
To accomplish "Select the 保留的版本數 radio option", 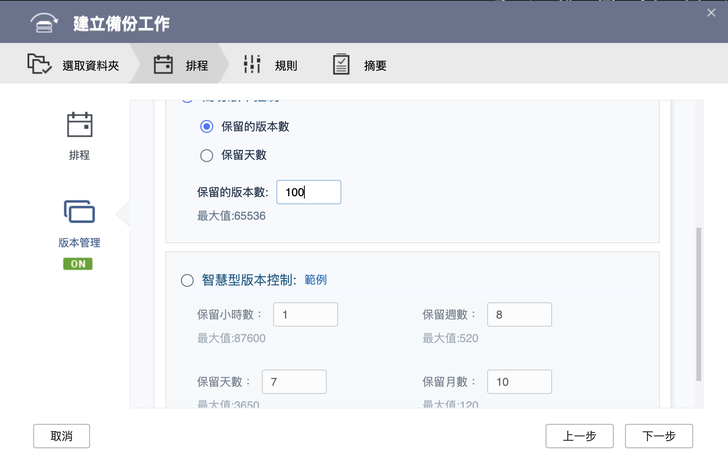I will (207, 127).
